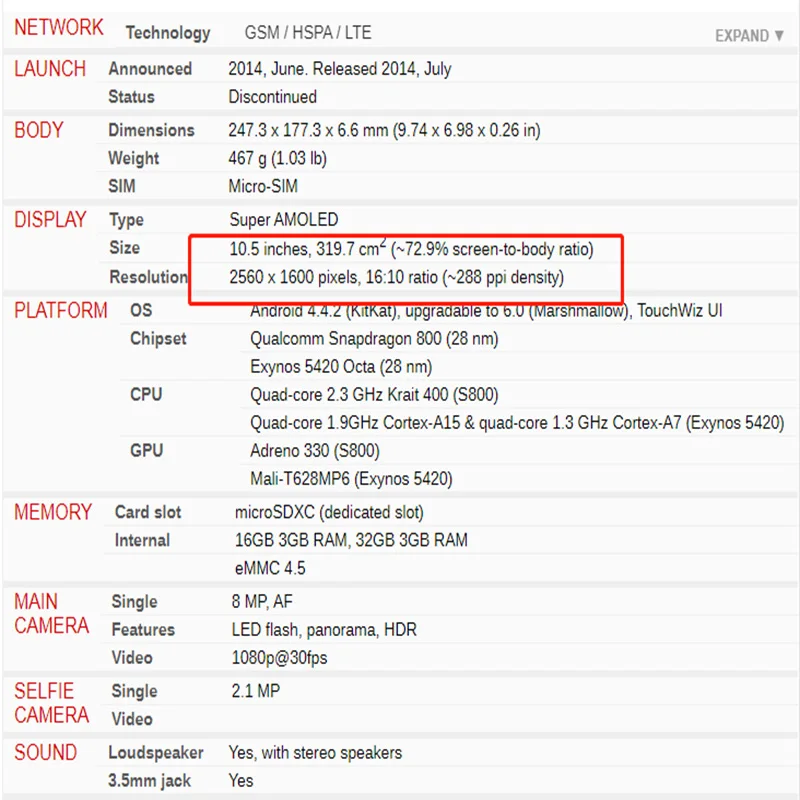Open the DISPLAY section heading
The image size is (800, 800).
coord(51,220)
